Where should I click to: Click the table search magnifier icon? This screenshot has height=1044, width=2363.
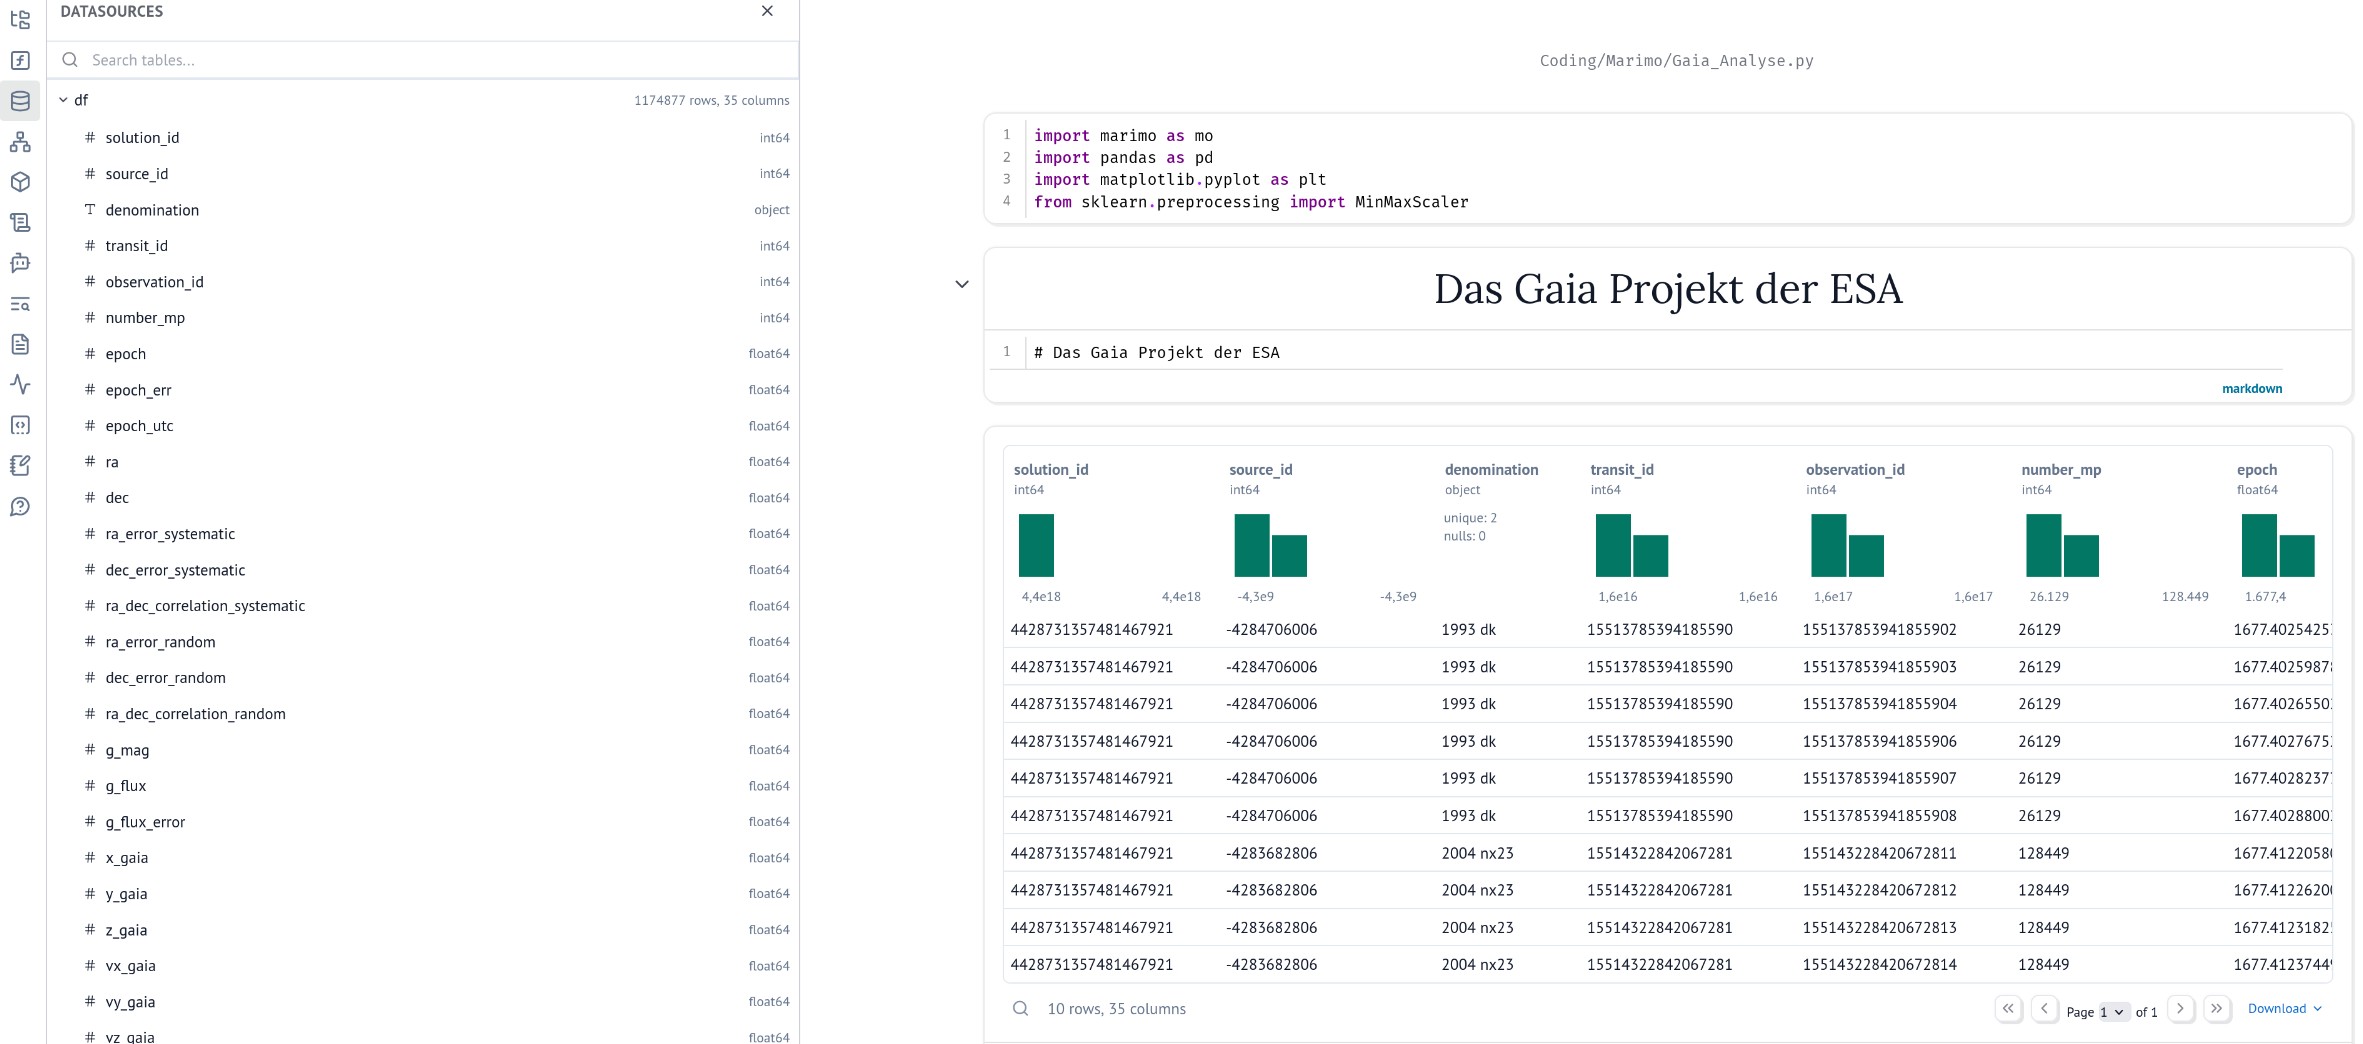1020,1009
